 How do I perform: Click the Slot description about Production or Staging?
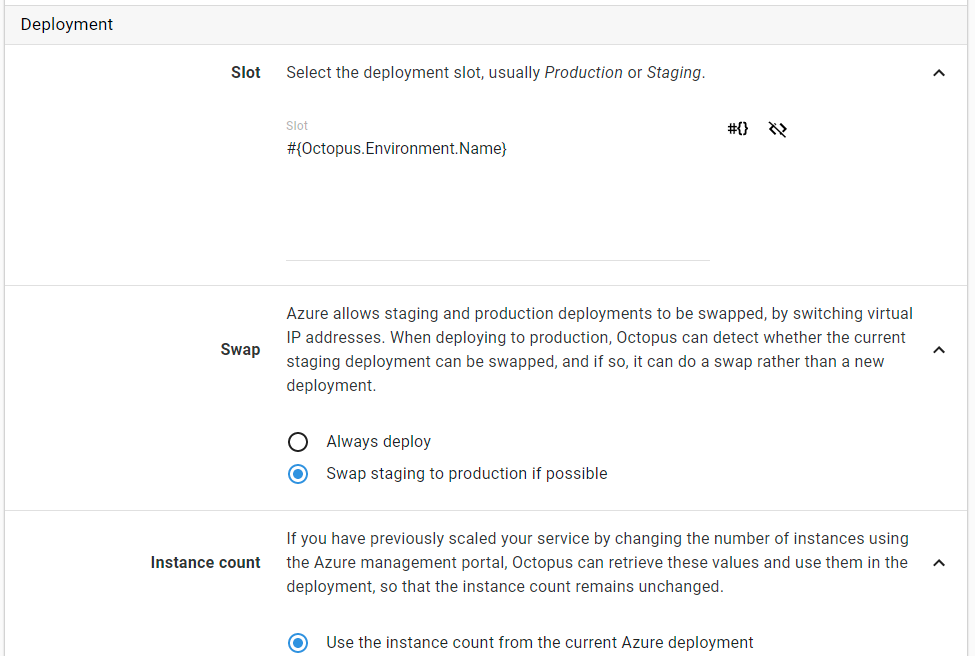click(495, 73)
